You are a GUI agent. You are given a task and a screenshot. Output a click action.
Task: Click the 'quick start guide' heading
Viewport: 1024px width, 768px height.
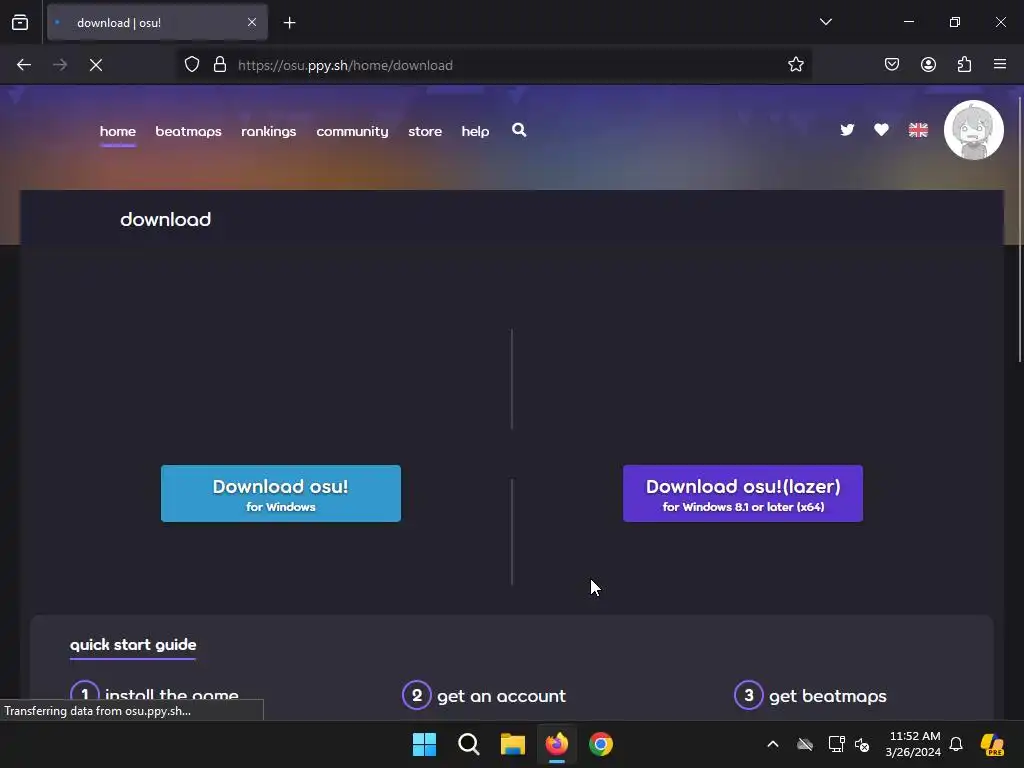click(x=133, y=645)
